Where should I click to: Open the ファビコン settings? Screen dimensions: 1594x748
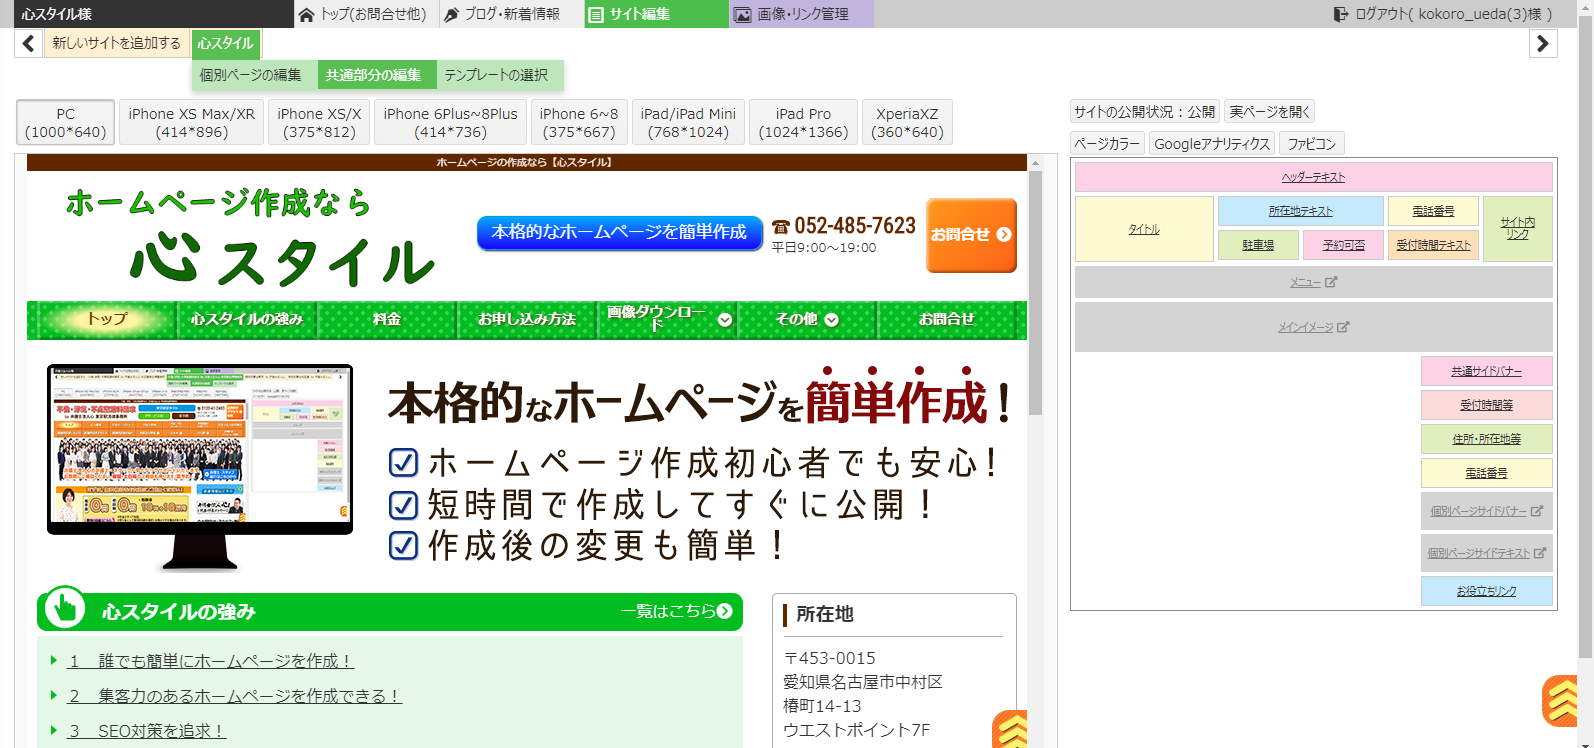[x=1311, y=144]
